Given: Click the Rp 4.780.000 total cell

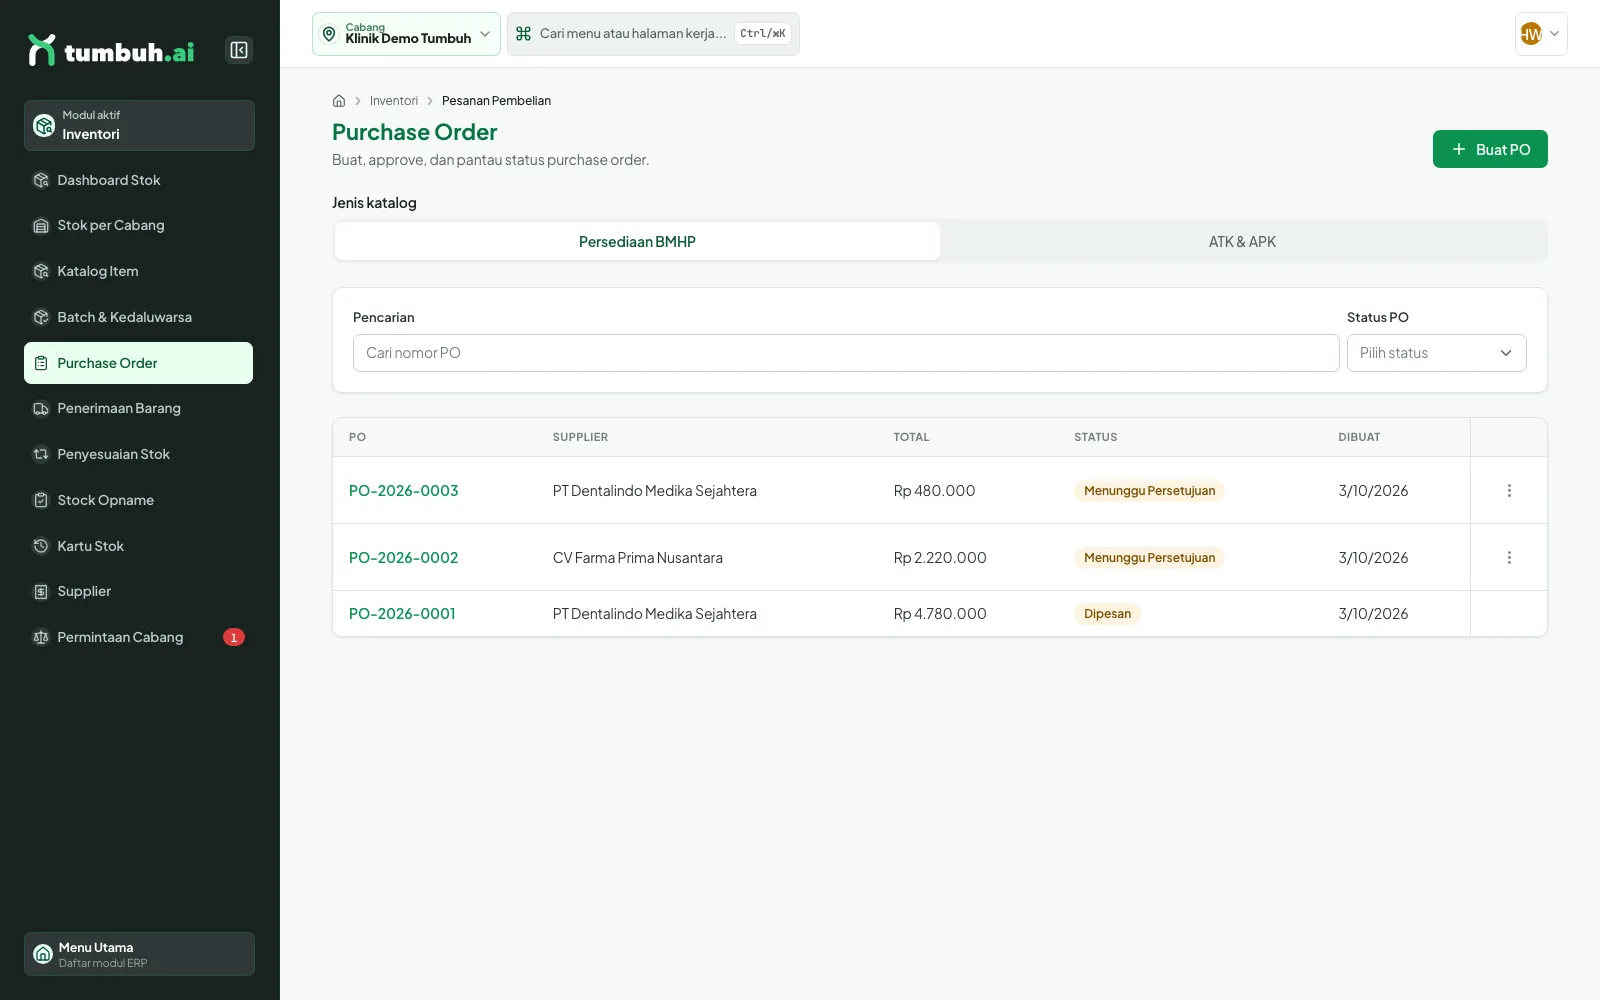Looking at the screenshot, I should click(940, 614).
